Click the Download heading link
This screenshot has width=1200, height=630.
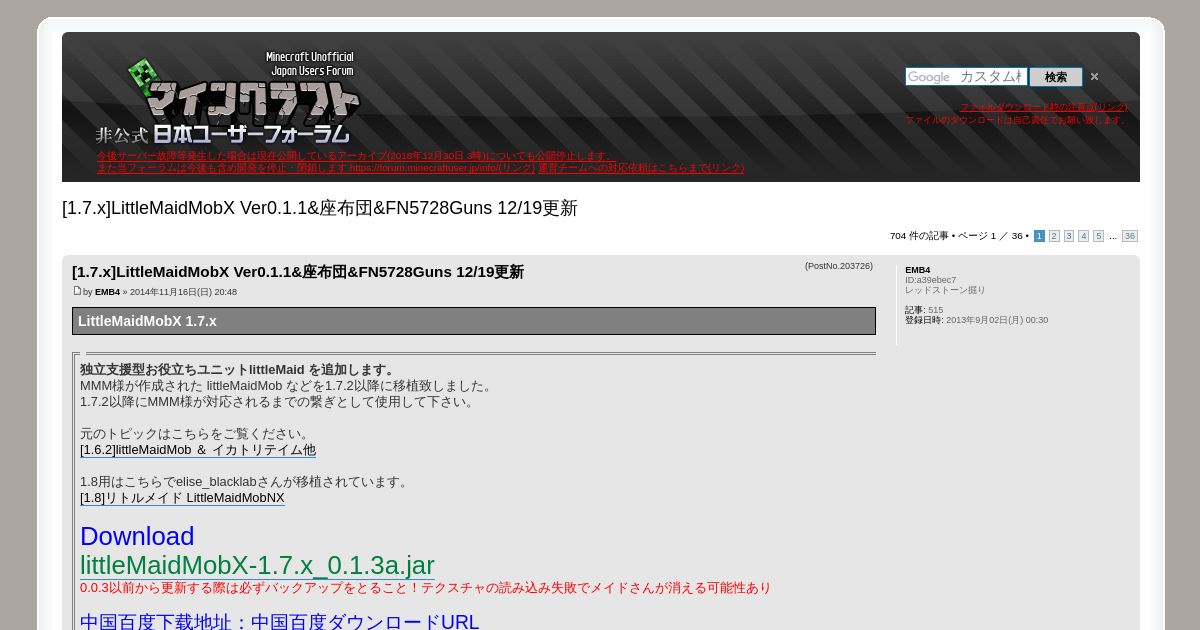(x=137, y=536)
